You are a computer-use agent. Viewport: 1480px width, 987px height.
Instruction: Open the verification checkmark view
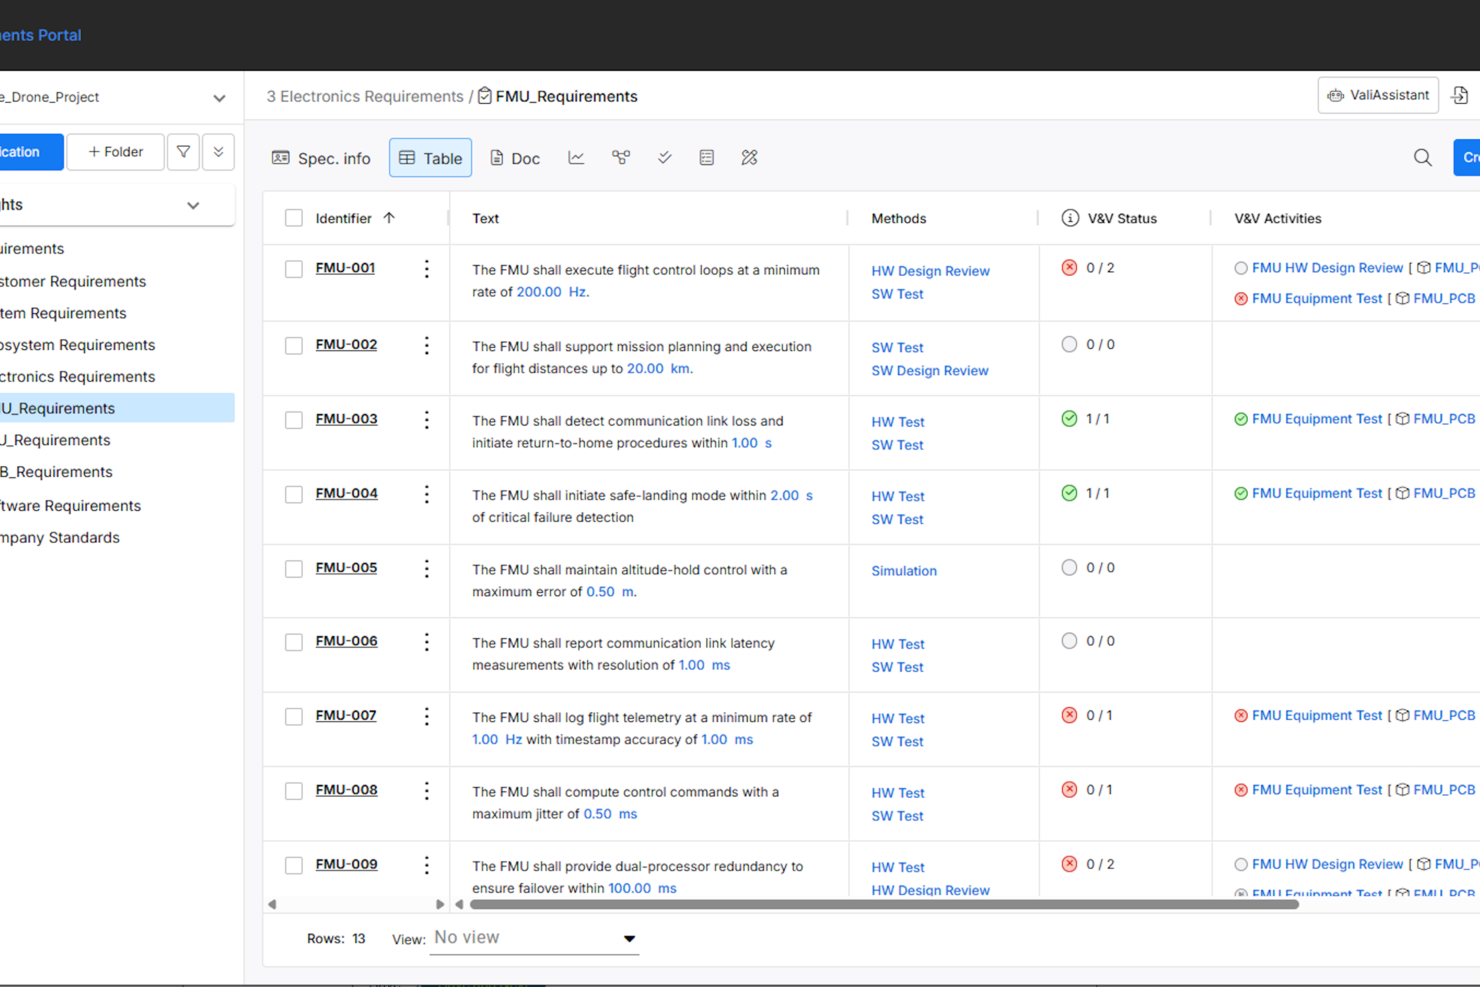point(664,157)
